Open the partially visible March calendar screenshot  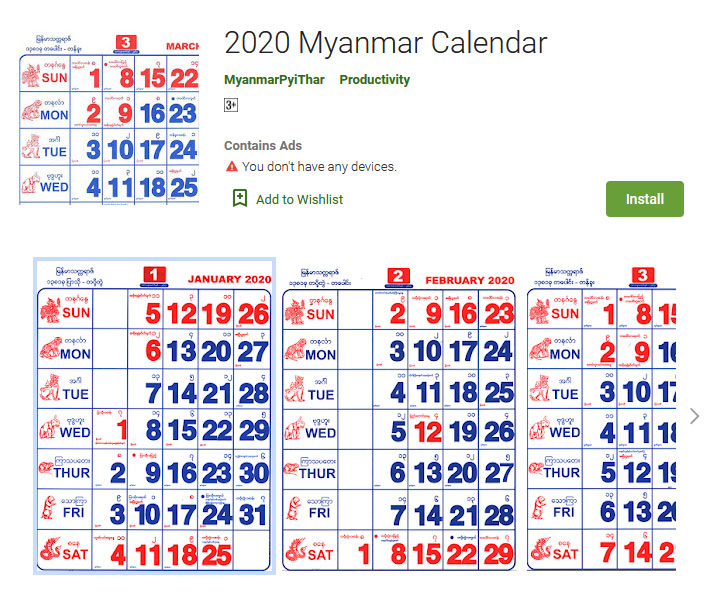(x=601, y=417)
